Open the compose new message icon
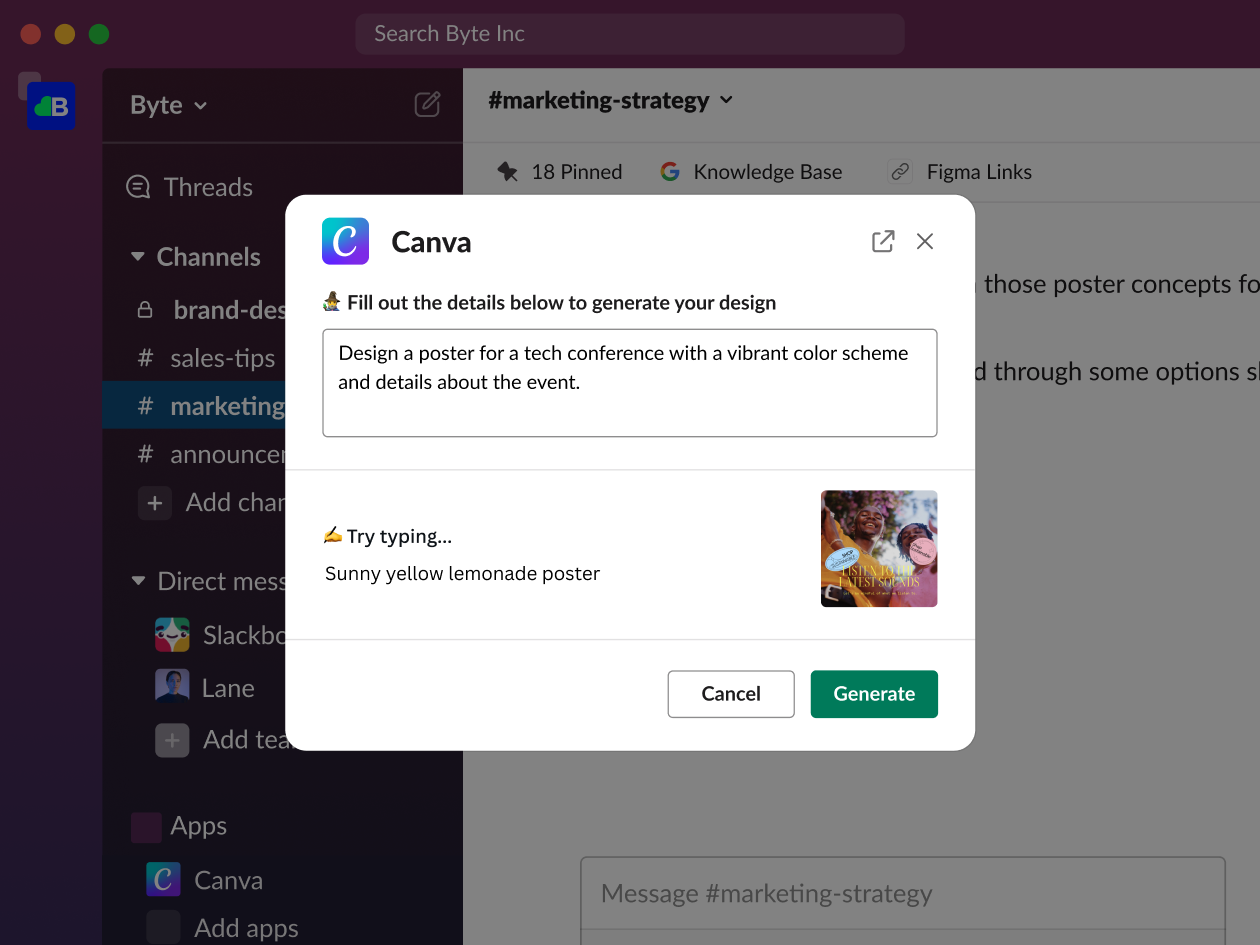The width and height of the screenshot is (1260, 945). [427, 104]
